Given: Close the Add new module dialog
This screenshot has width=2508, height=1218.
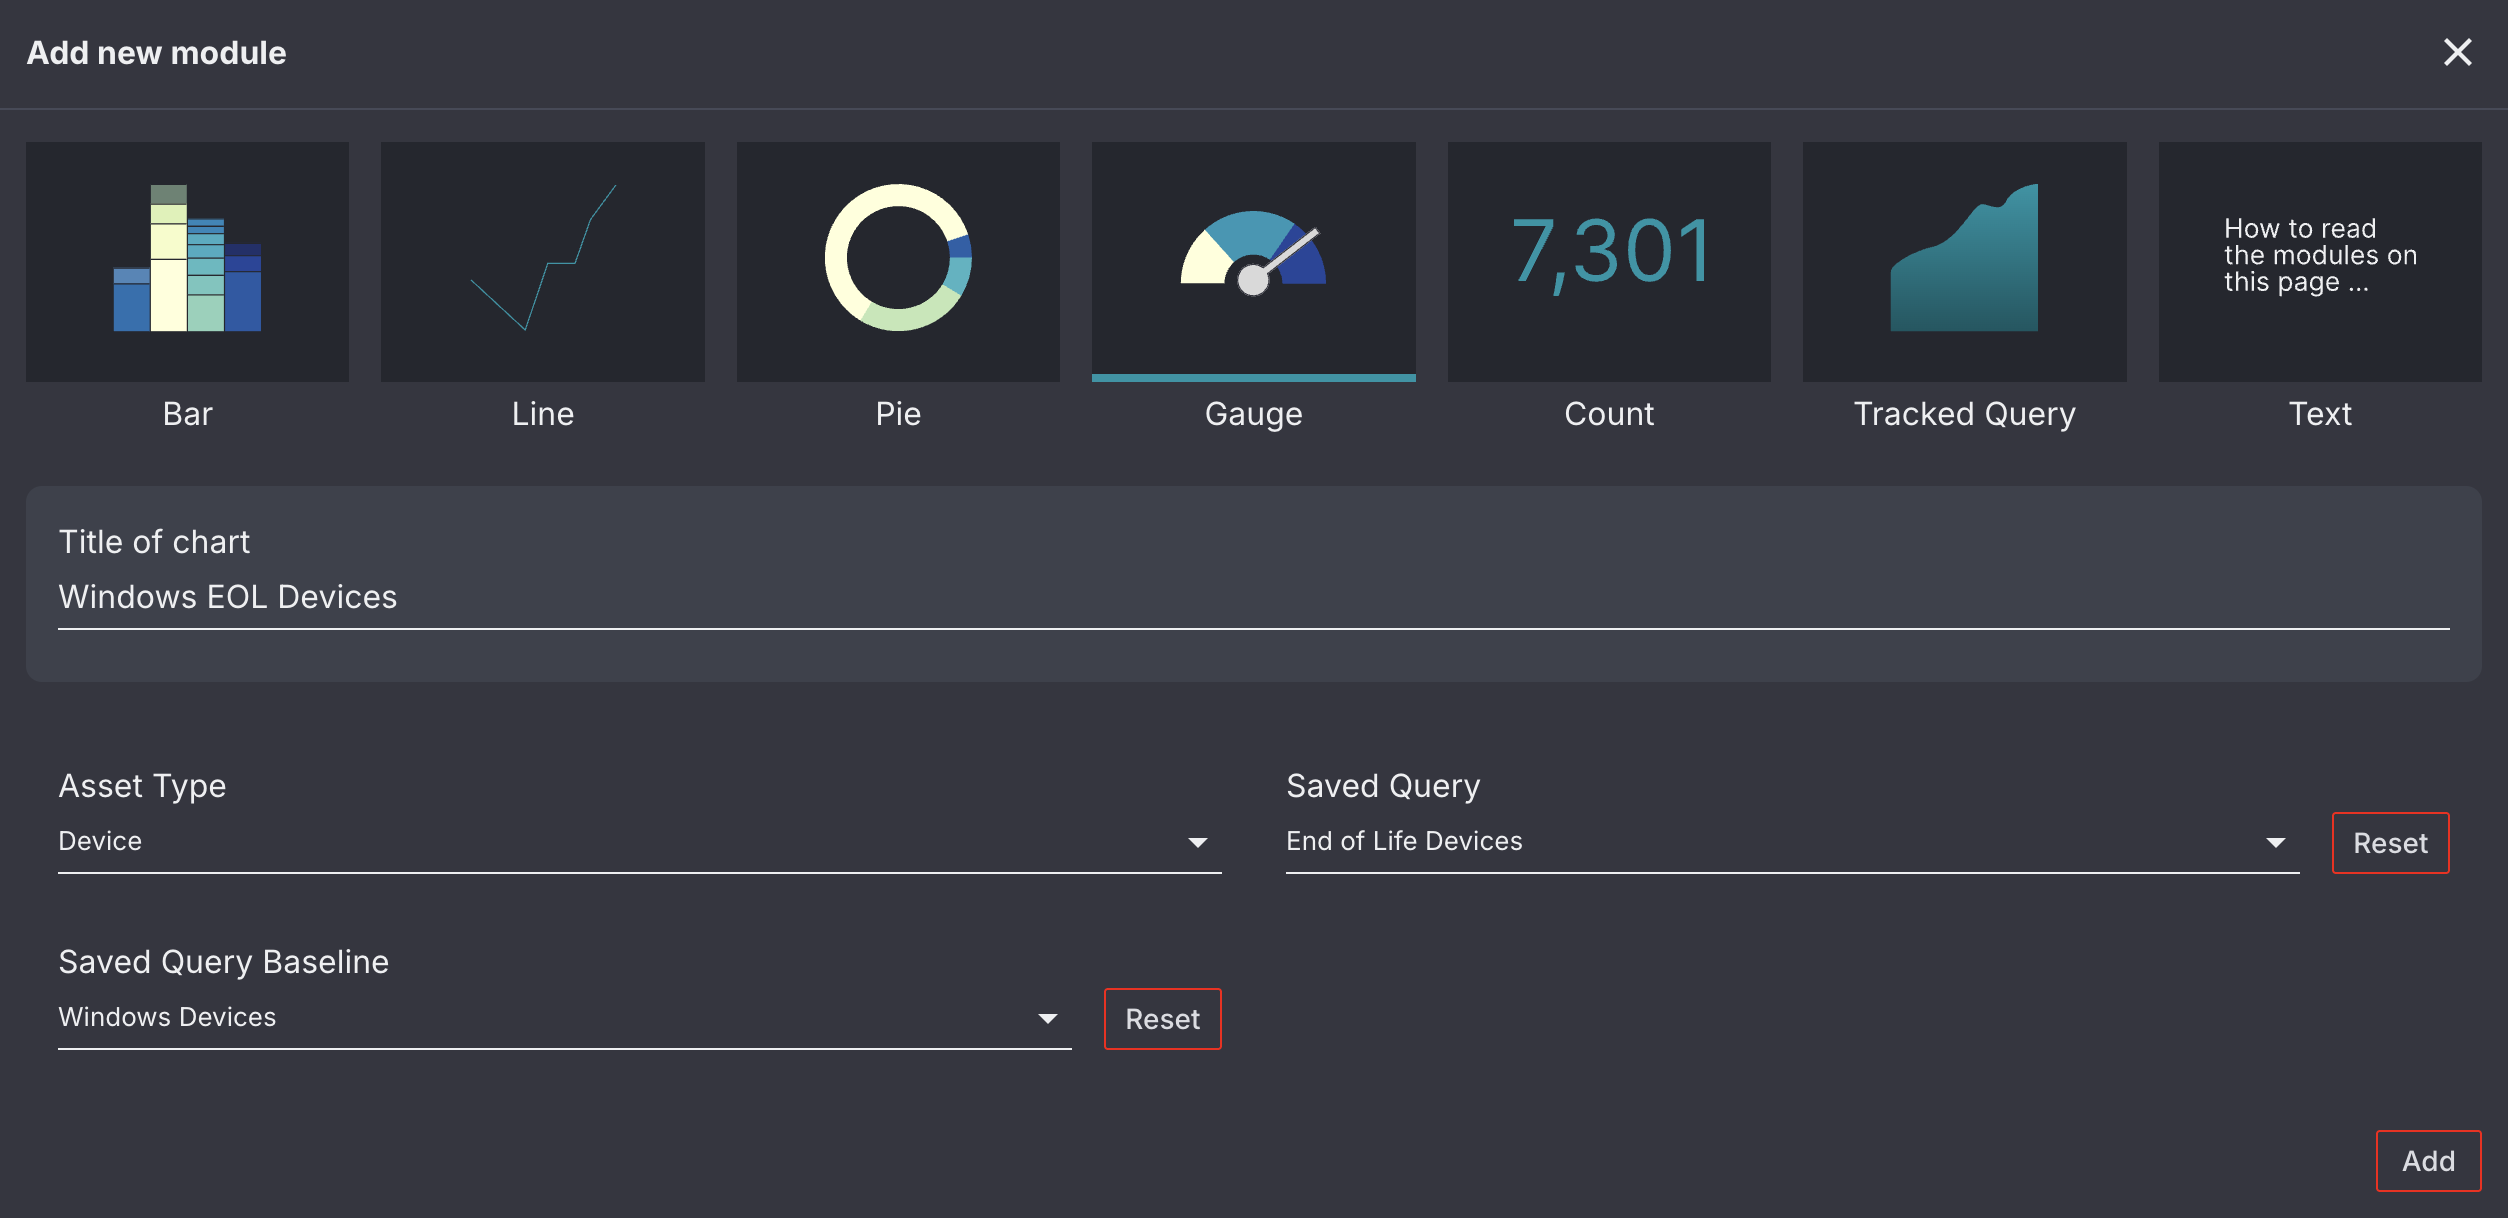Looking at the screenshot, I should [x=2457, y=52].
